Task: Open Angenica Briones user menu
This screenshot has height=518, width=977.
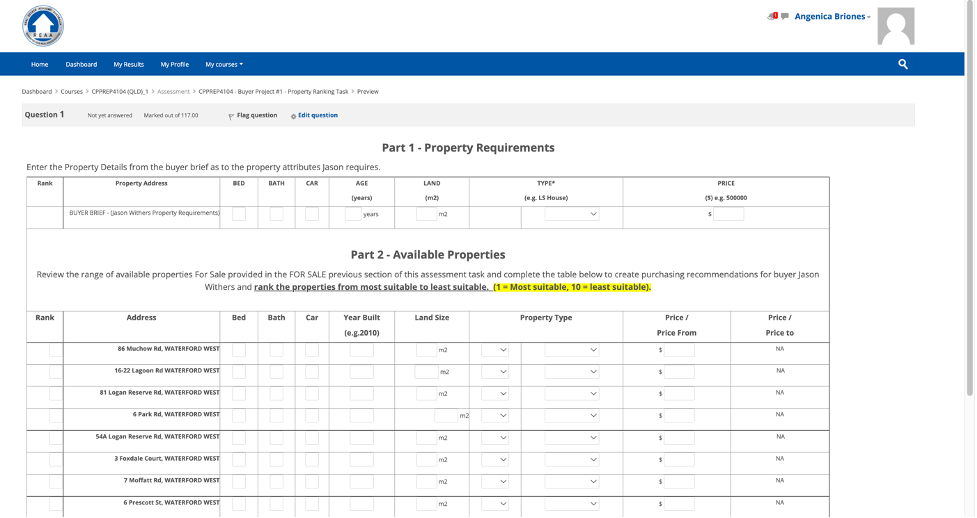Action: (x=832, y=16)
